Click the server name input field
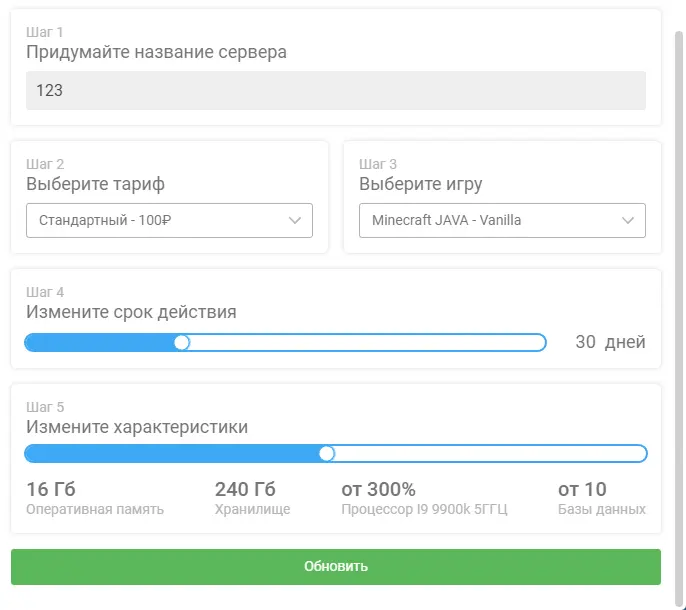This screenshot has width=686, height=610. [335, 90]
